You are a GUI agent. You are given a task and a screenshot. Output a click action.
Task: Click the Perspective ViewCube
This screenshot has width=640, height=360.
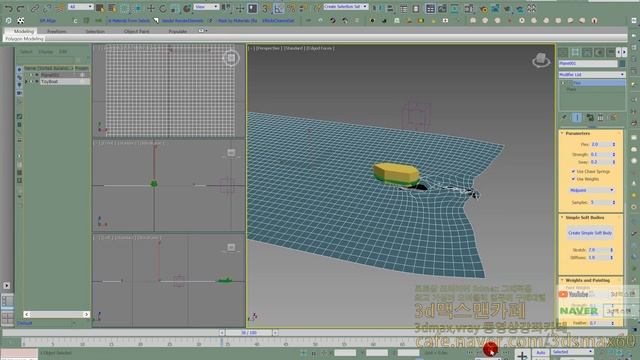click(541, 60)
